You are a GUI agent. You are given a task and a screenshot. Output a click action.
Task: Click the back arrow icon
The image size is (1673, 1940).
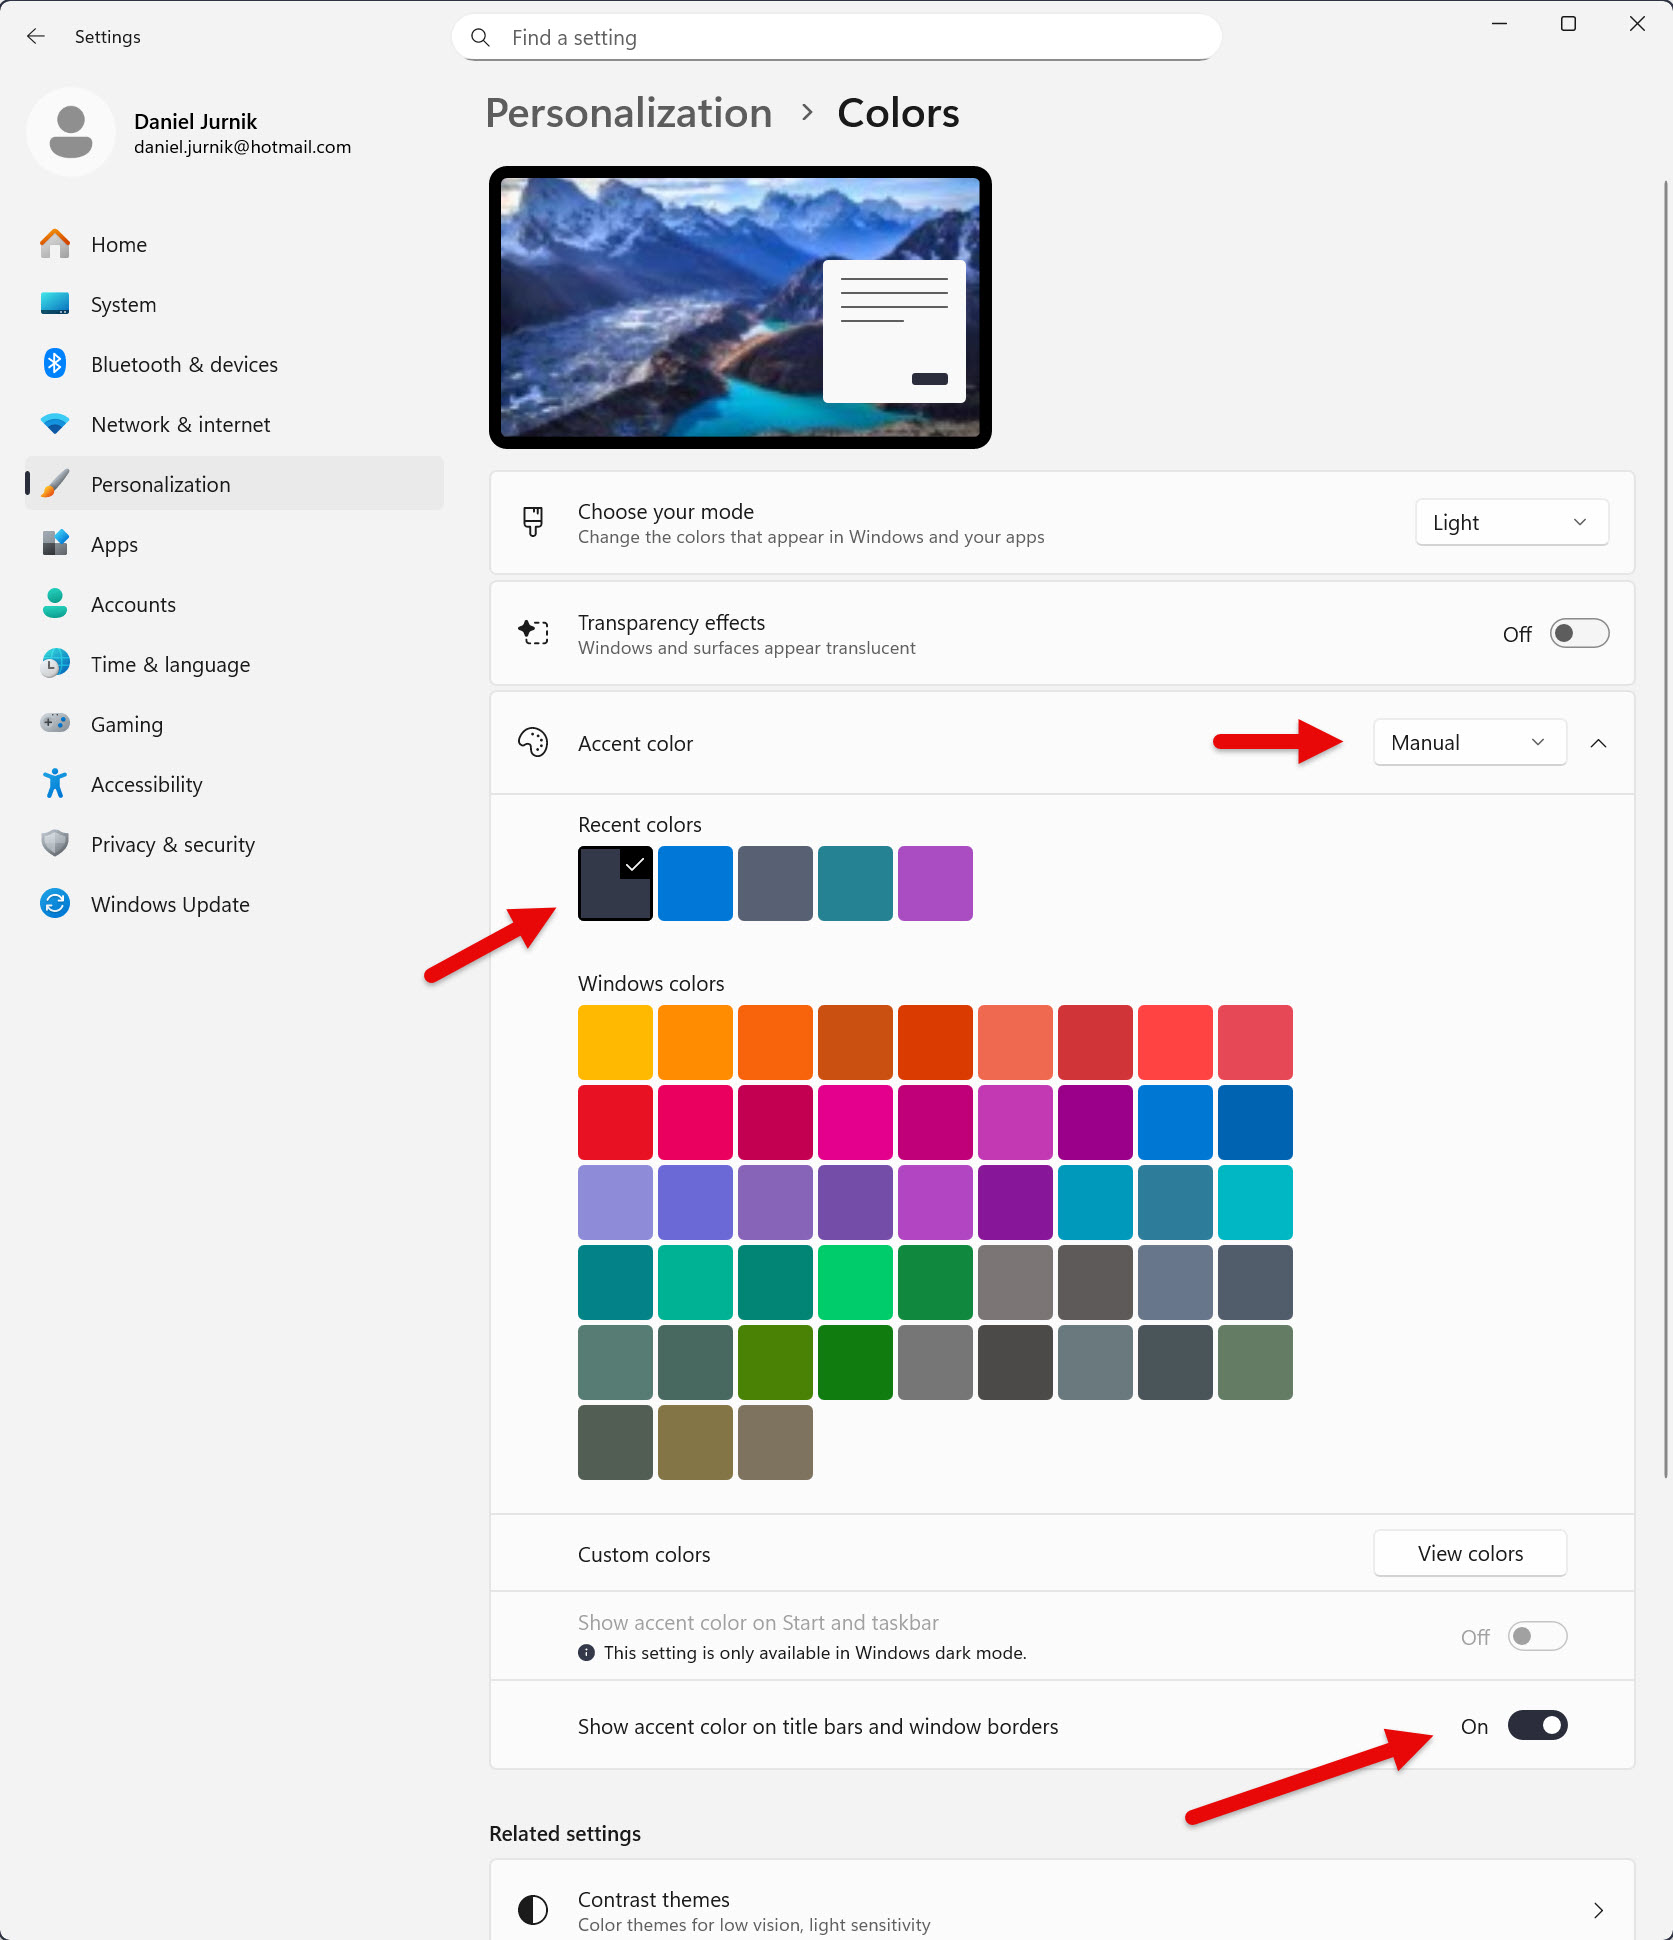pyautogui.click(x=36, y=37)
